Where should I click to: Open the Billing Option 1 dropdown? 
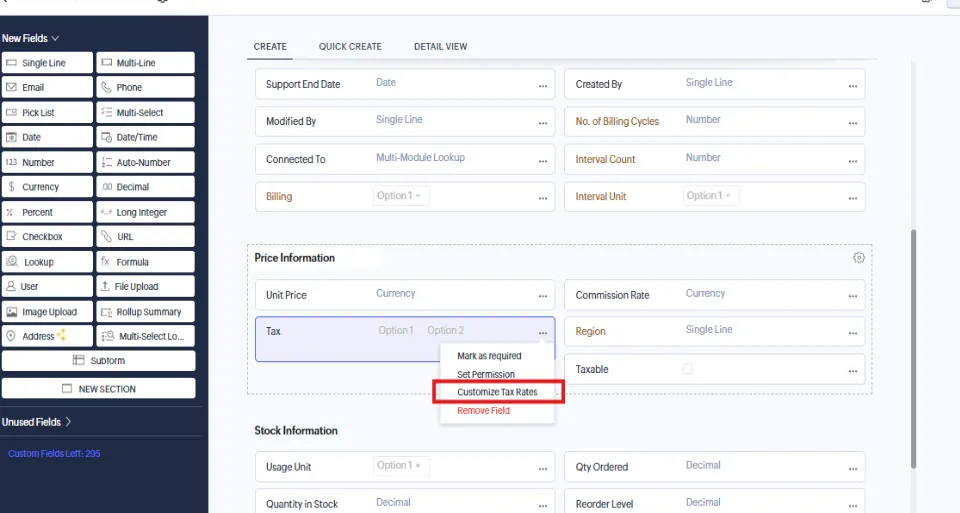[401, 196]
